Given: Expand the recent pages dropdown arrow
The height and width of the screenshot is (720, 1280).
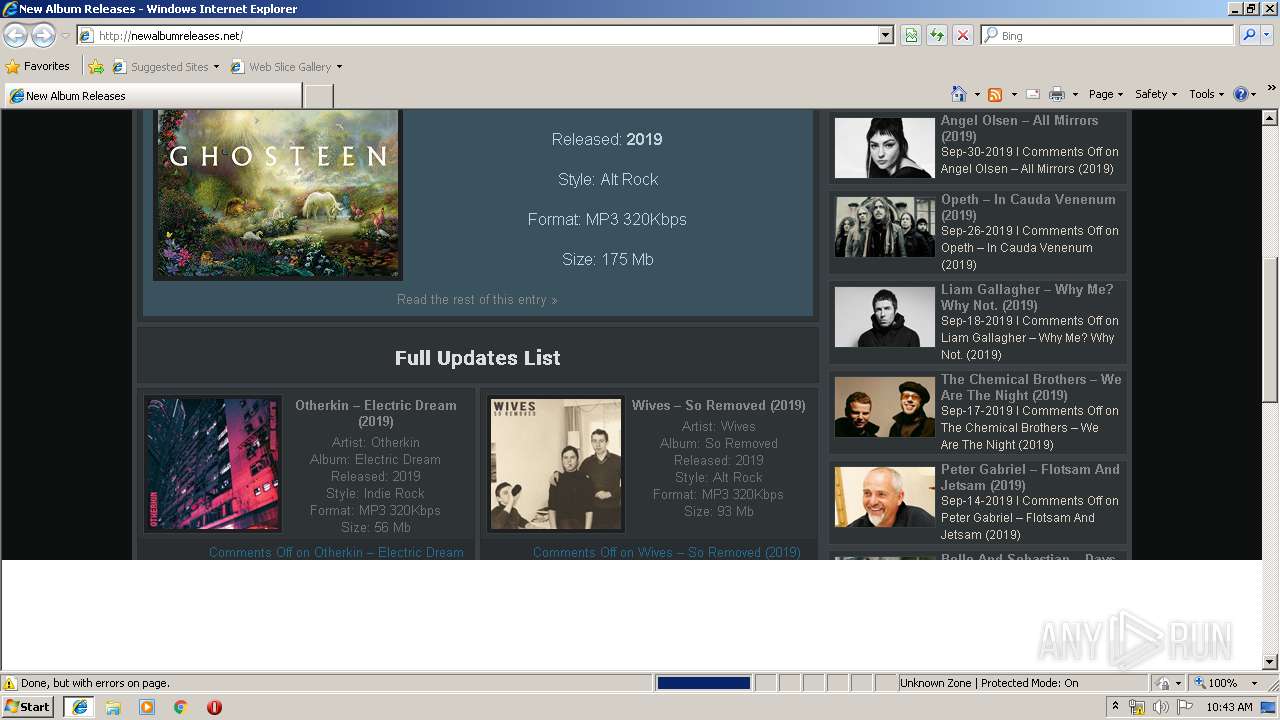Looking at the screenshot, I should (x=65, y=36).
